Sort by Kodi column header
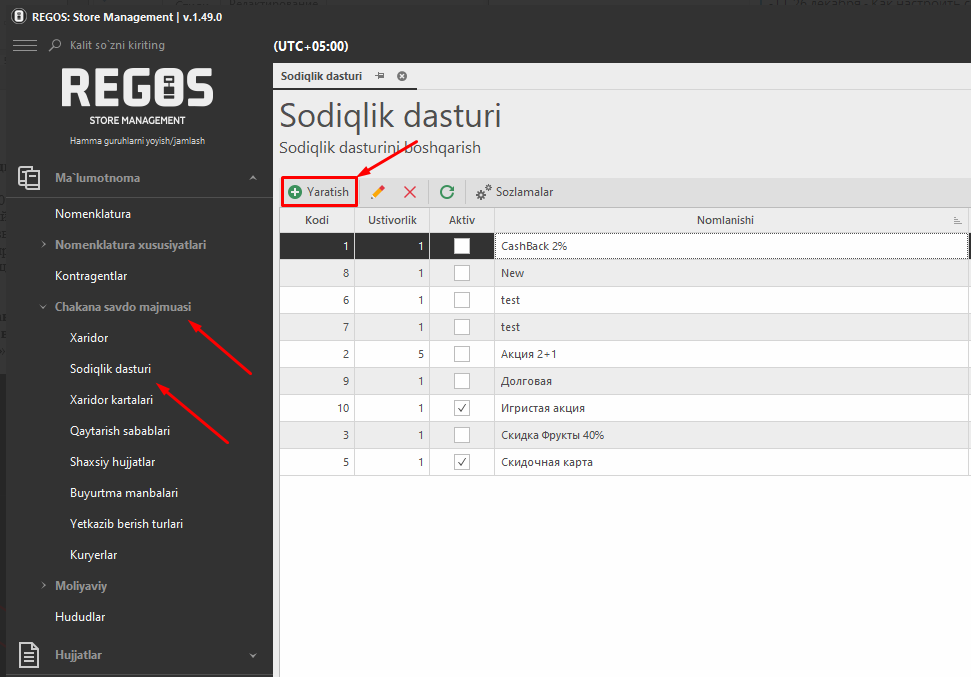971x677 pixels. 317,220
